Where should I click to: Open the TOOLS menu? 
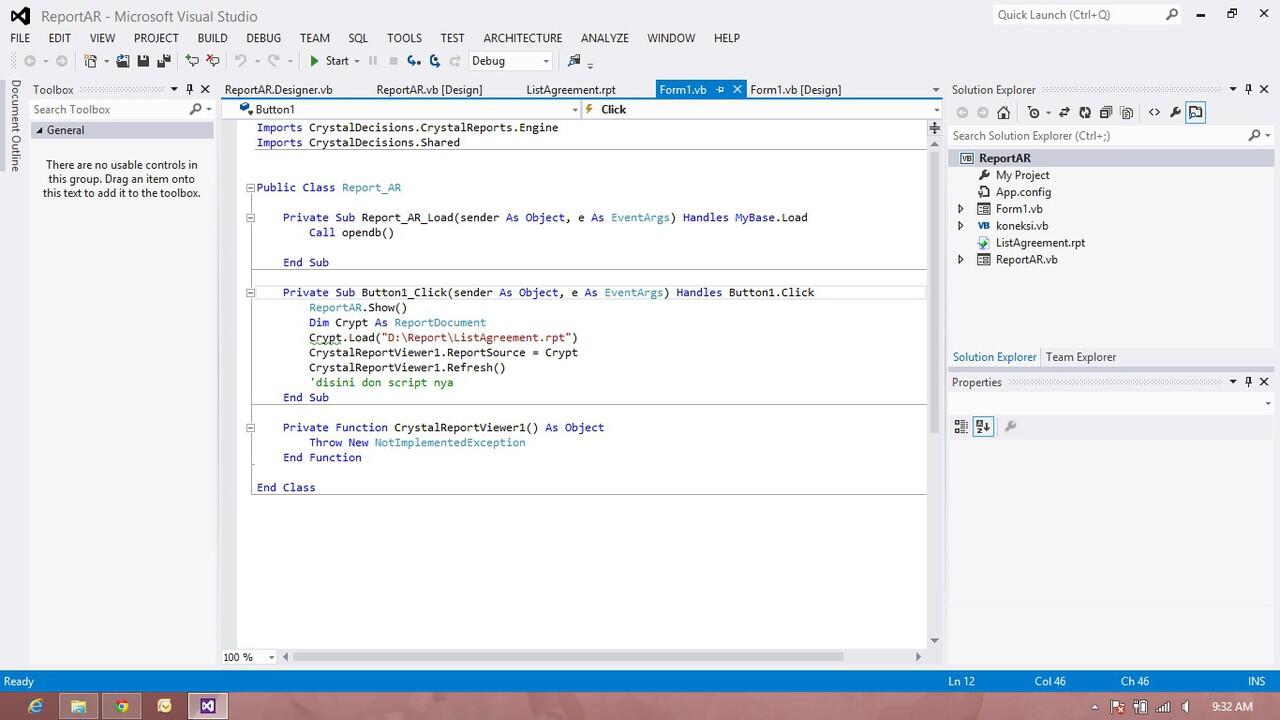[404, 38]
